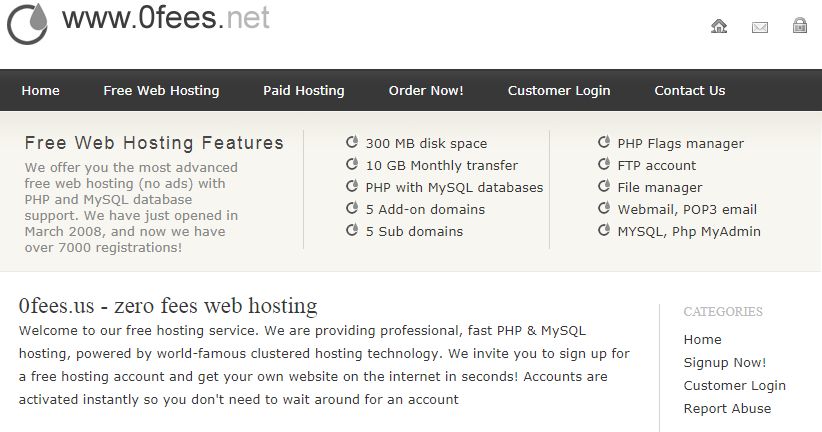Screen dimensions: 822x432
Task: Click bullet icon beside 300 MB disk space
Action: tap(352, 142)
